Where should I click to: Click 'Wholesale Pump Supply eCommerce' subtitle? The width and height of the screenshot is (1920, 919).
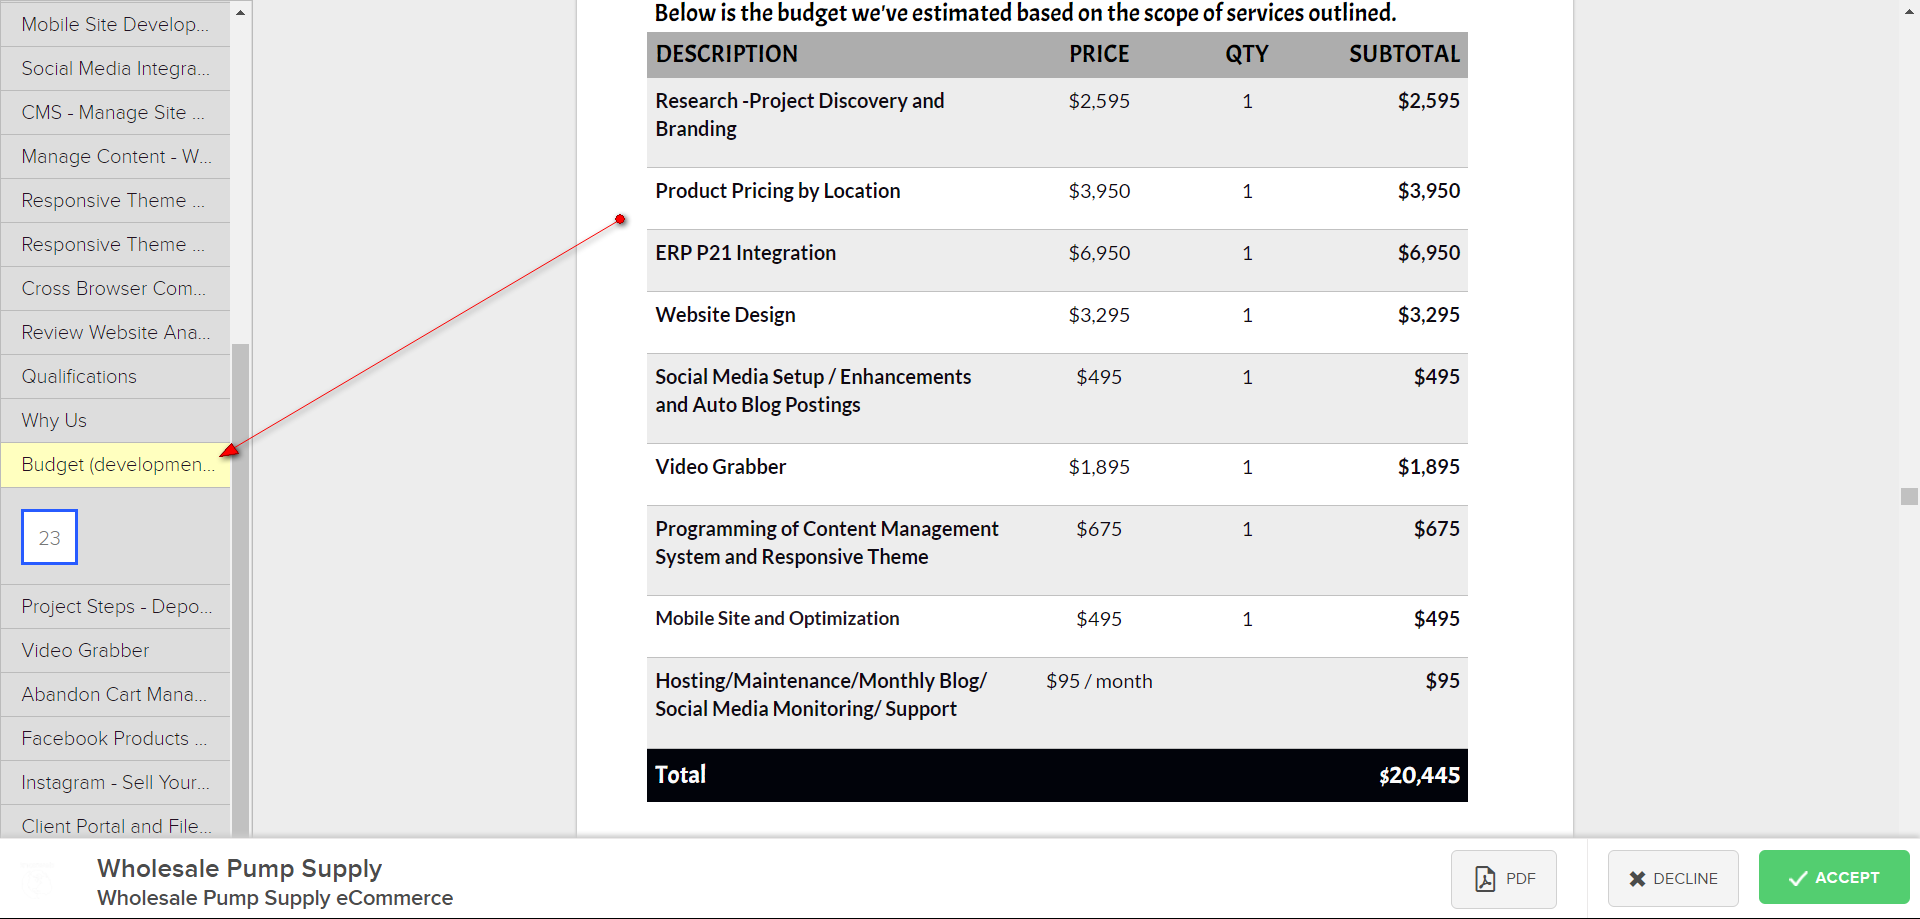coord(275,898)
